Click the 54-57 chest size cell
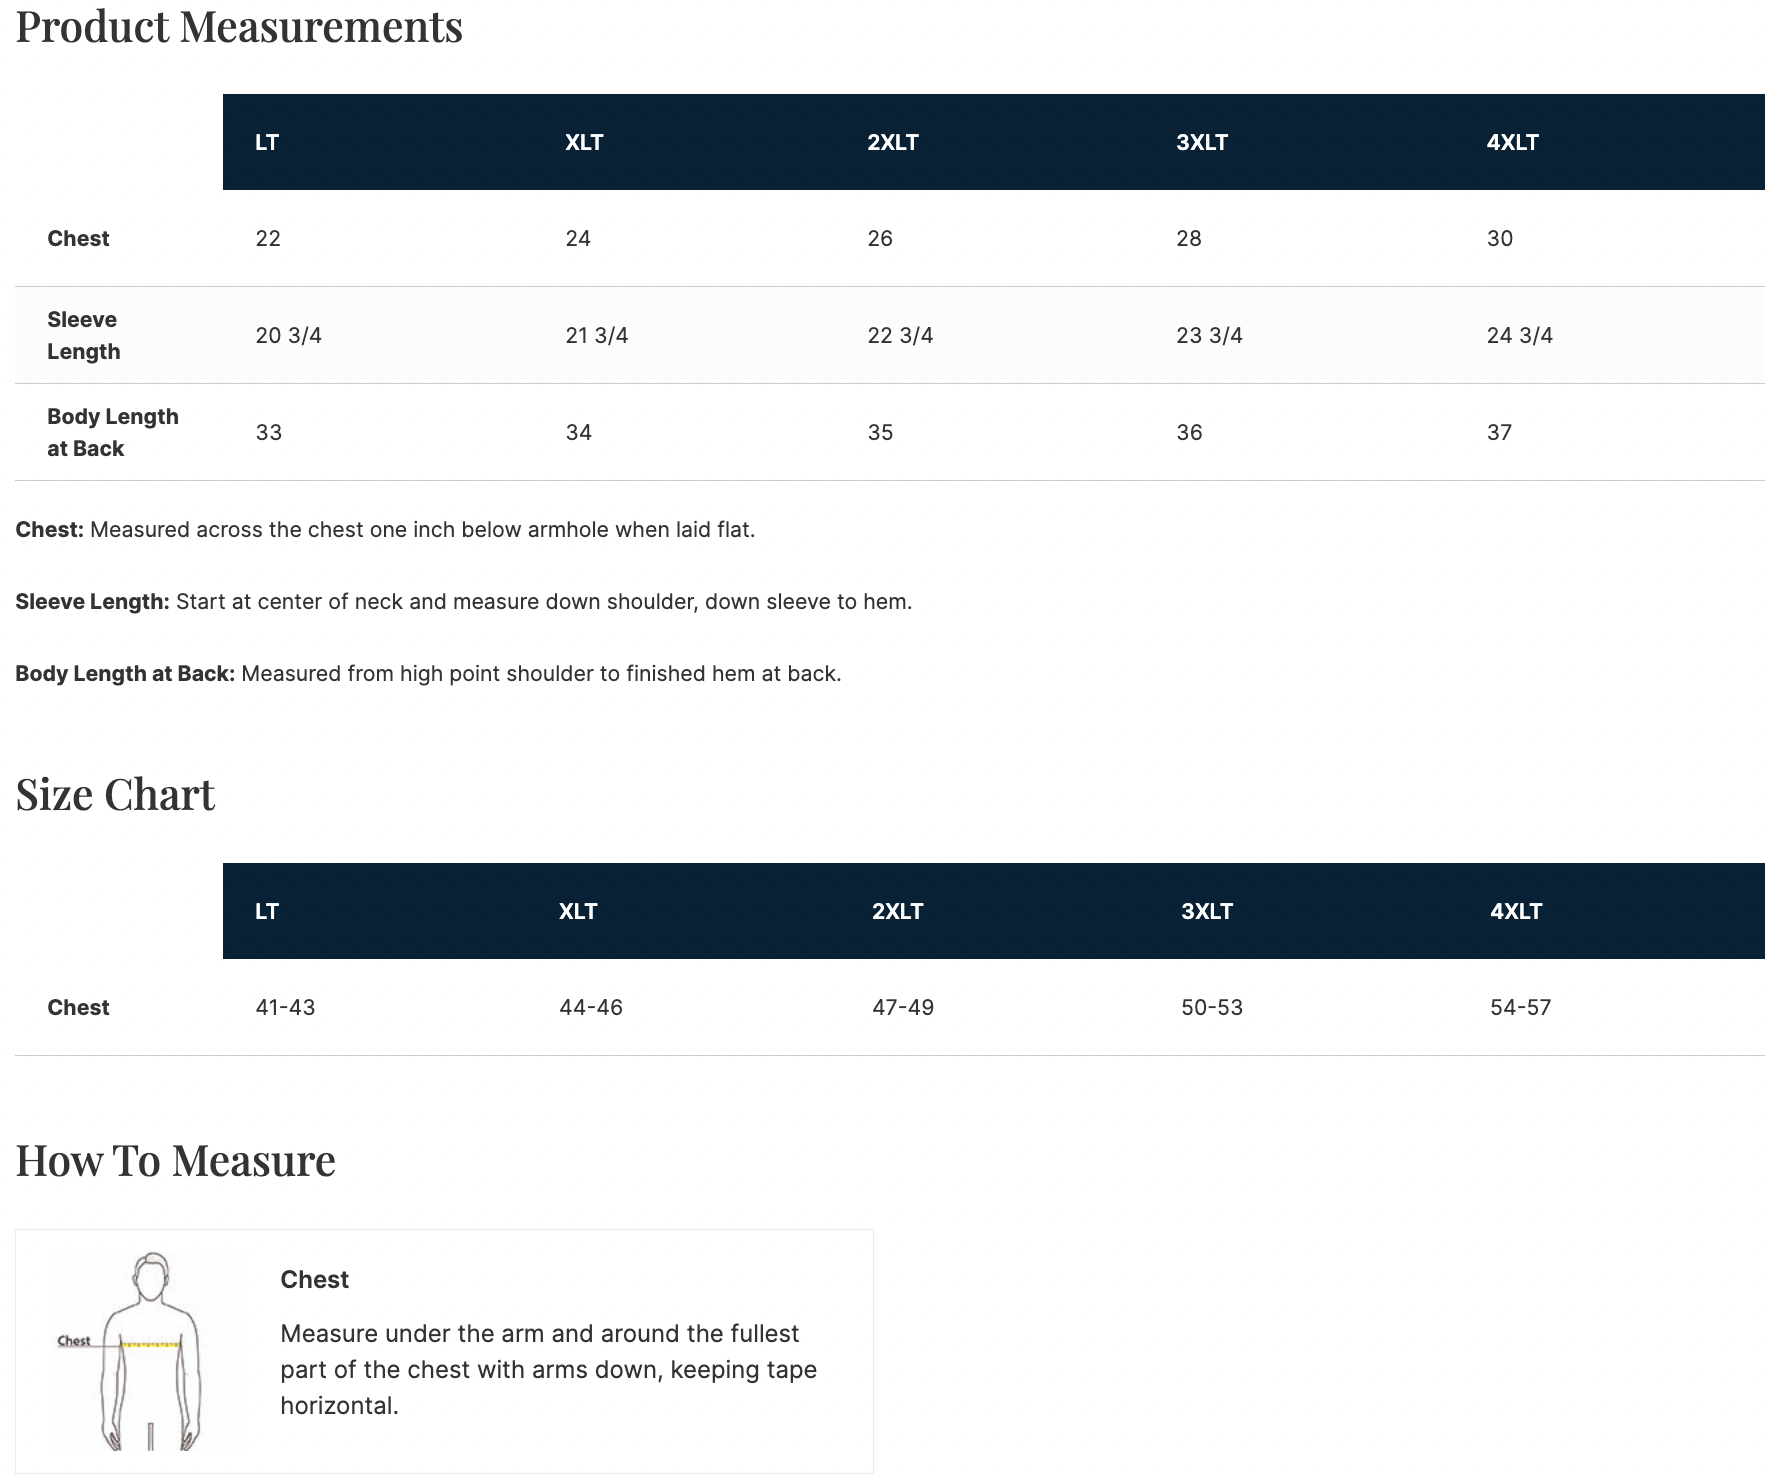Image resolution: width=1784 pixels, height=1478 pixels. pos(1520,1007)
